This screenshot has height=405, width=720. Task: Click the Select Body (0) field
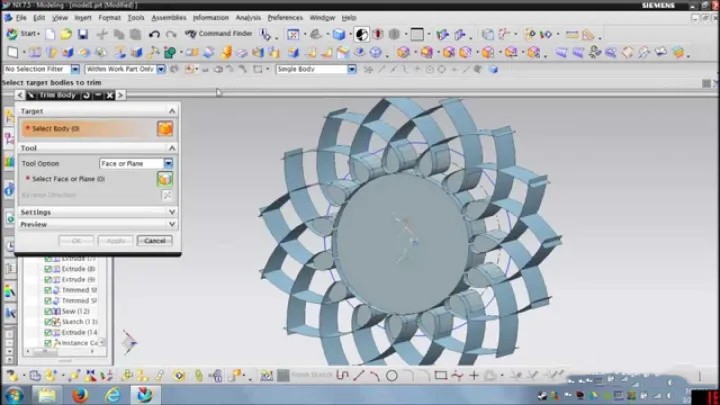(x=87, y=129)
